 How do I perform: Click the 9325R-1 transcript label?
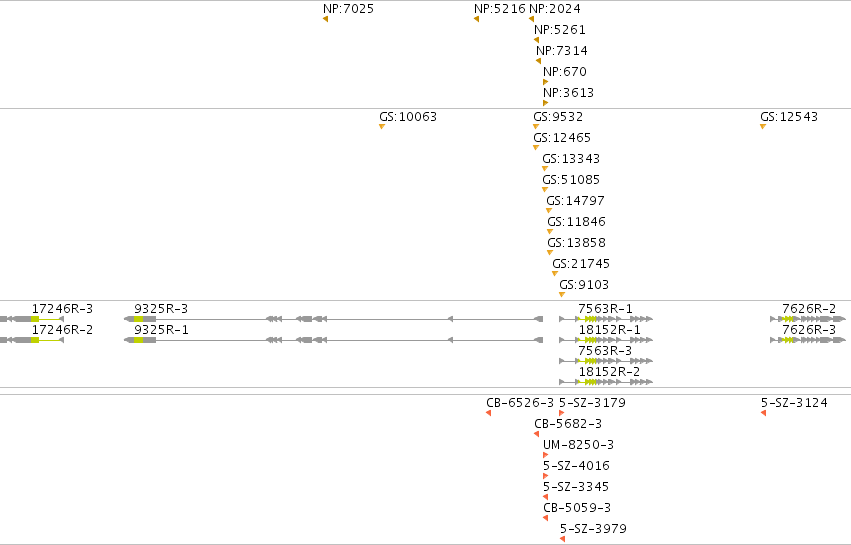[161, 330]
